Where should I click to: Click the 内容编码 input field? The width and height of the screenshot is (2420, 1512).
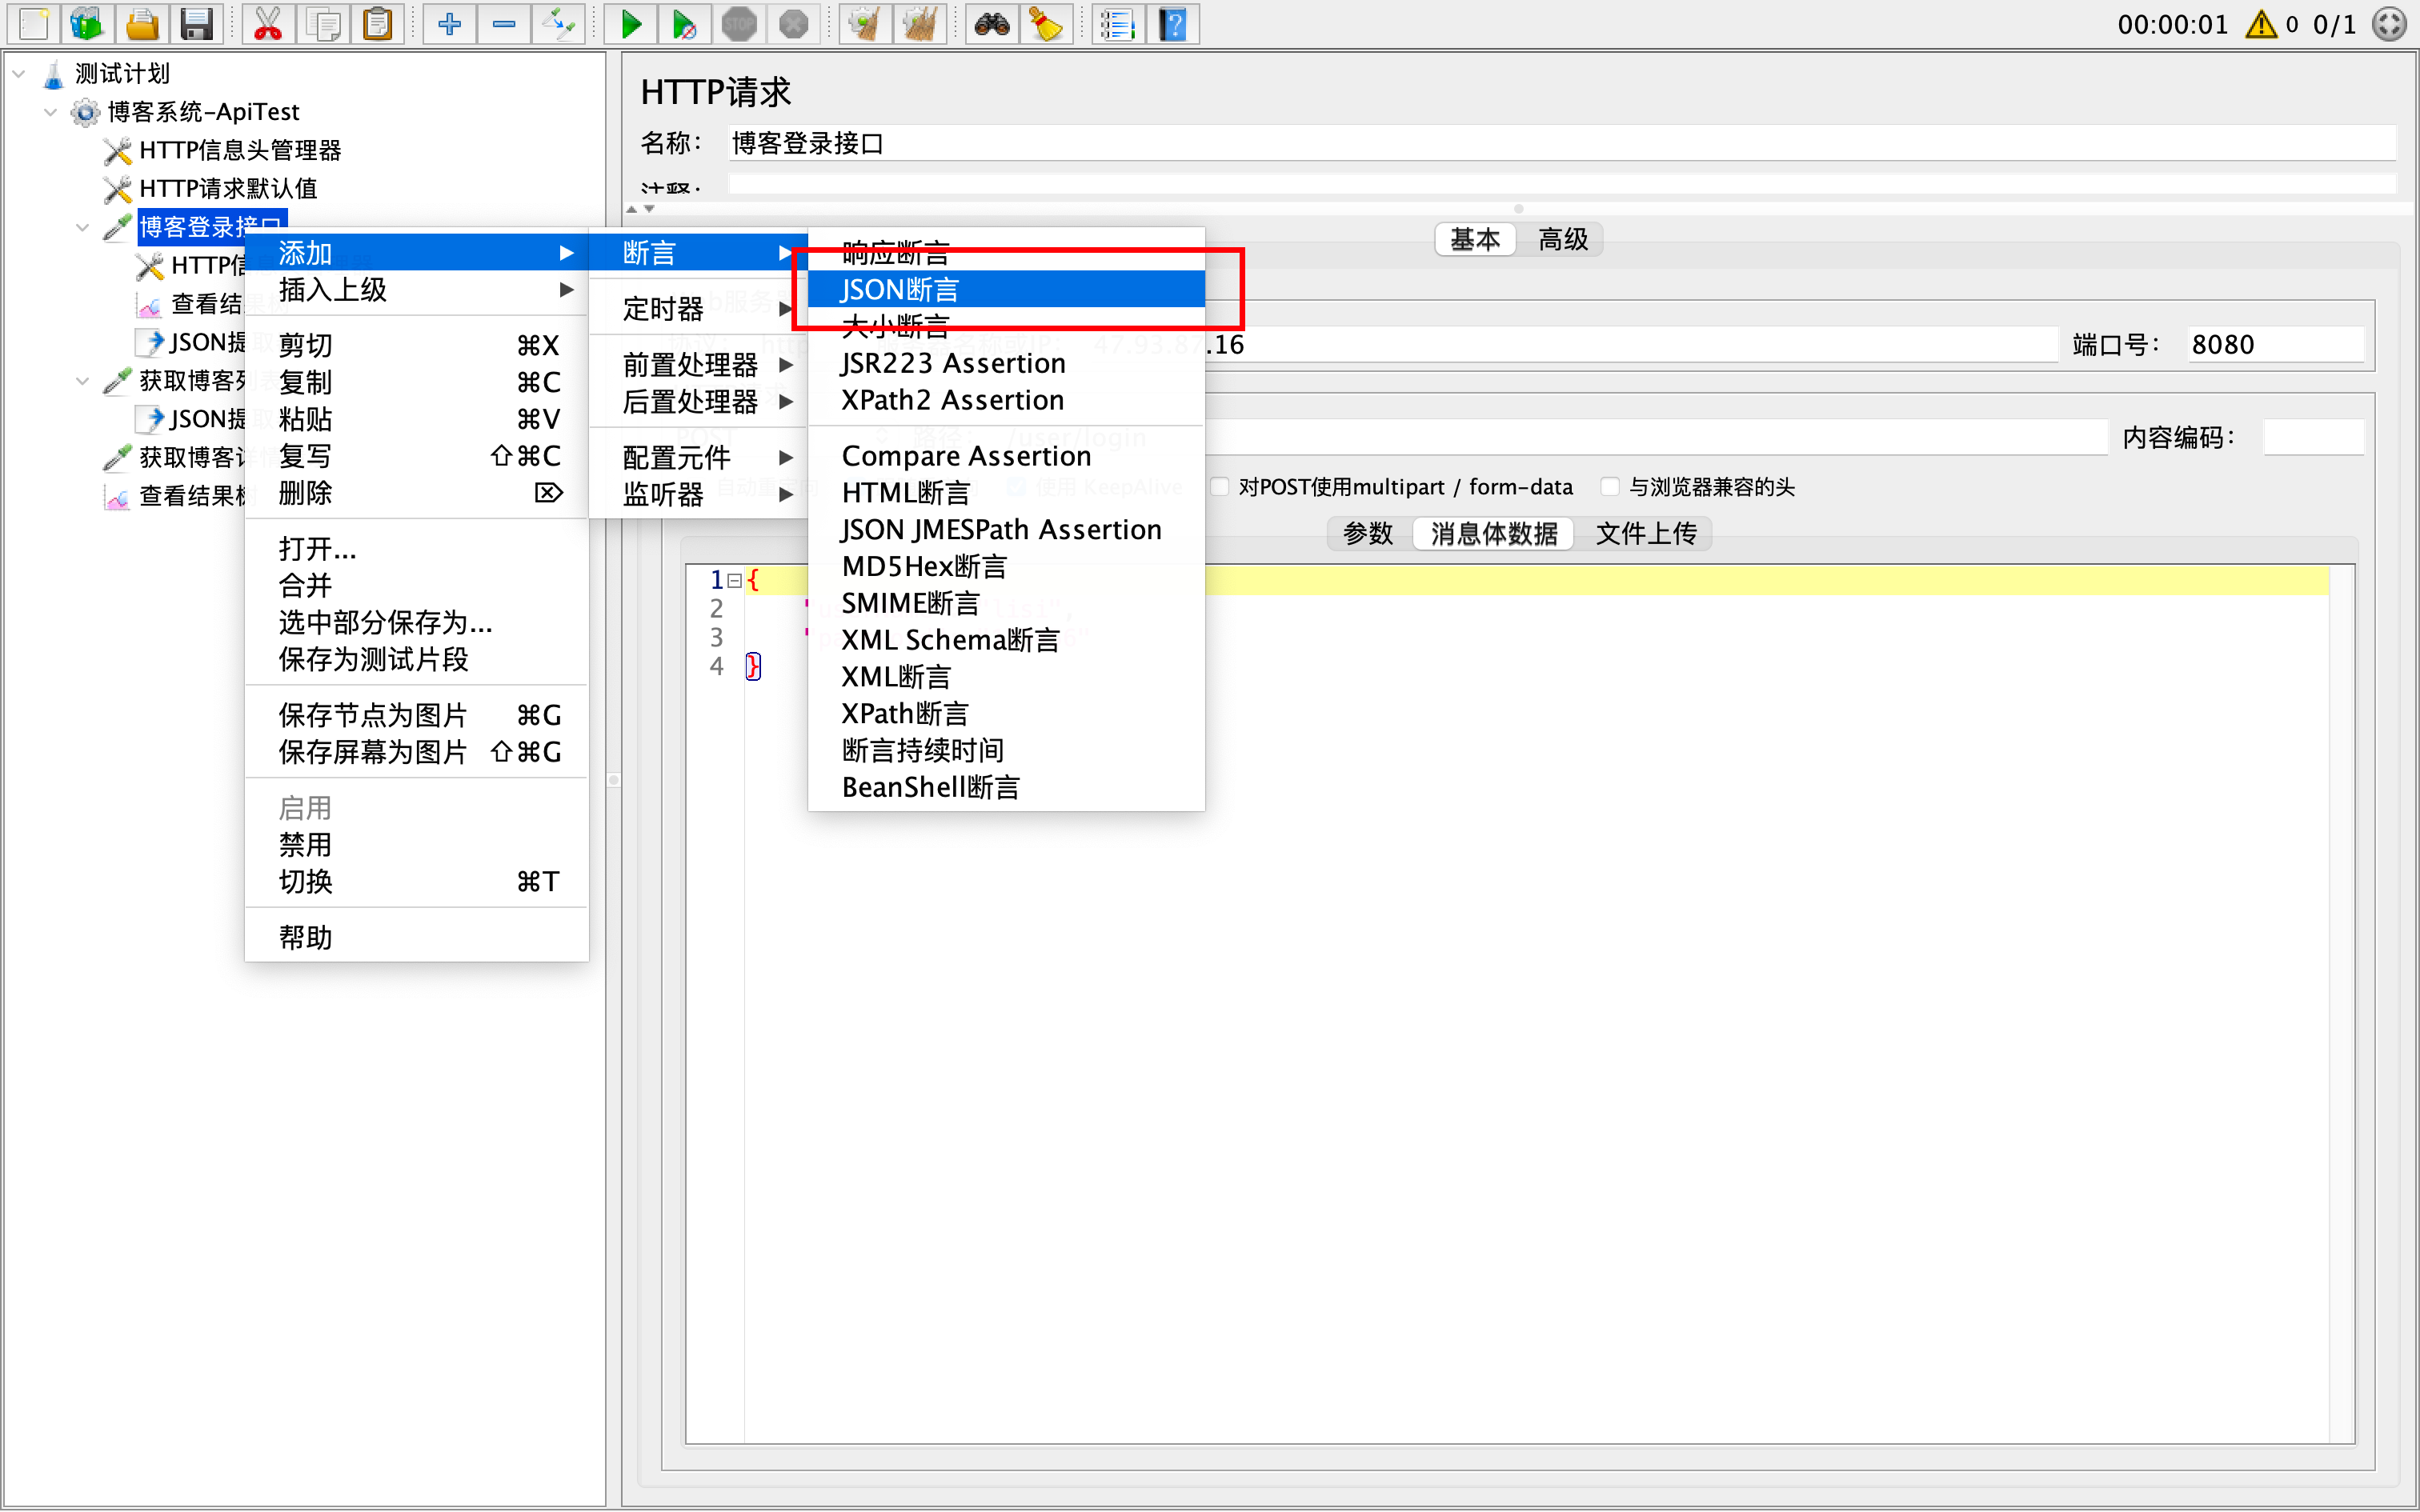(2313, 438)
